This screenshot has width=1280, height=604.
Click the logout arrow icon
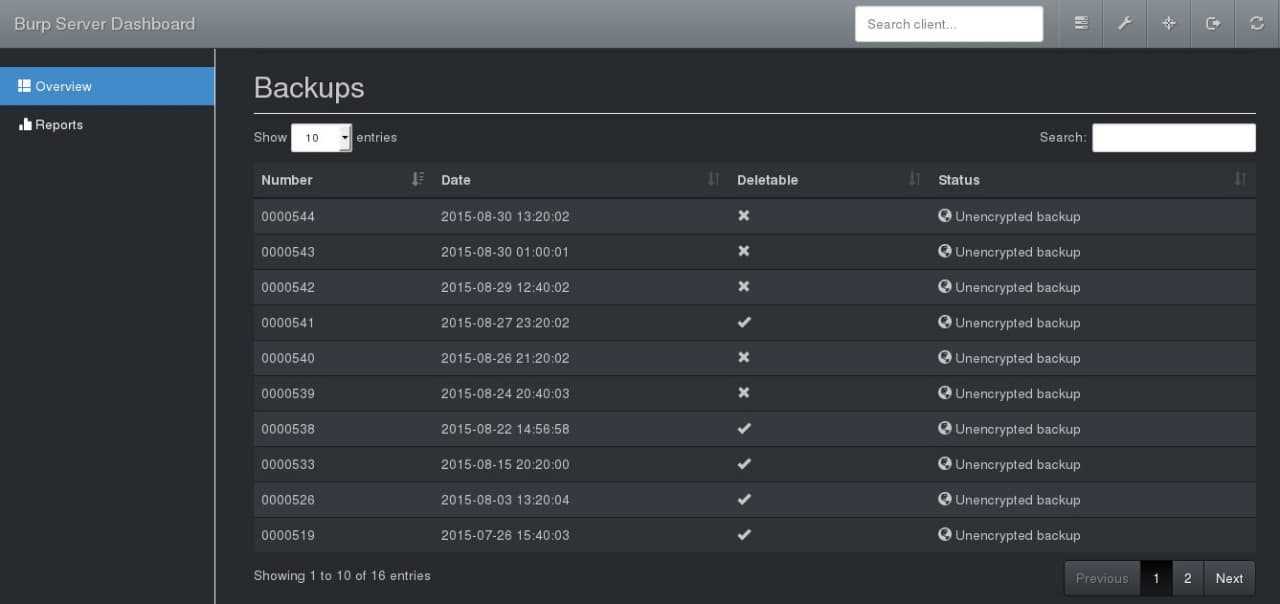coord(1213,23)
